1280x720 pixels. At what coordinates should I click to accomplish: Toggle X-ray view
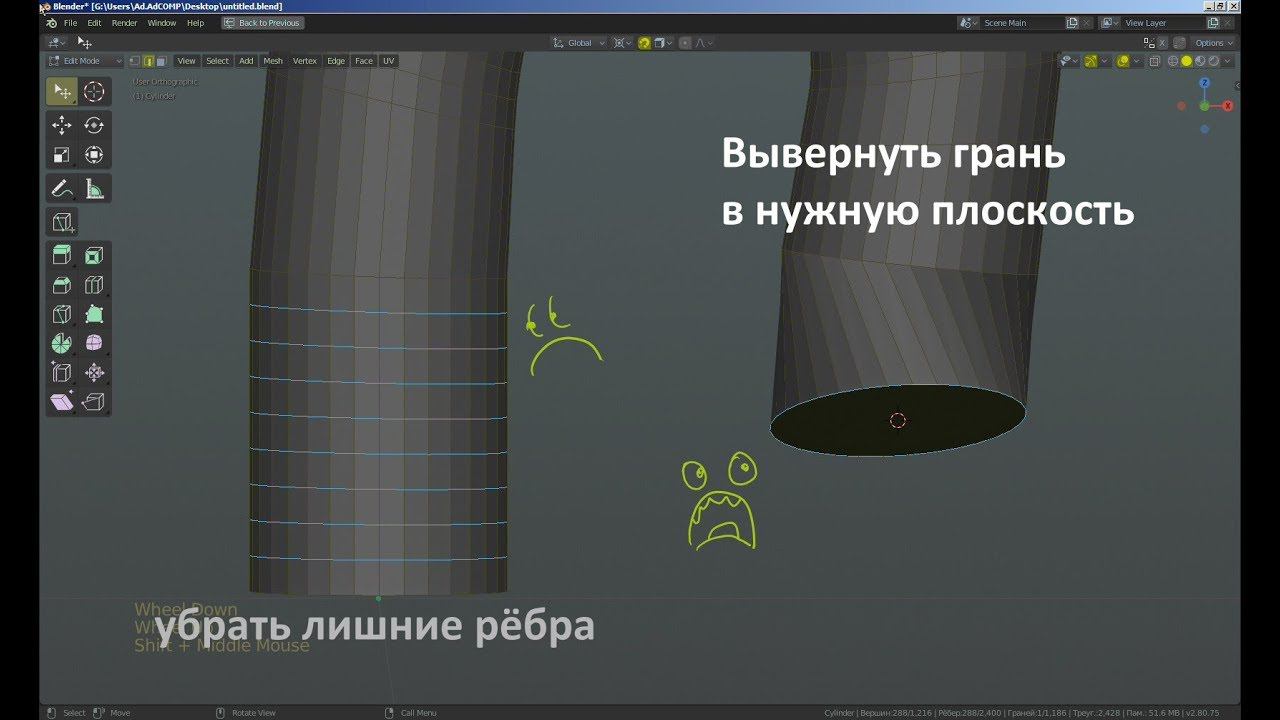1154,61
